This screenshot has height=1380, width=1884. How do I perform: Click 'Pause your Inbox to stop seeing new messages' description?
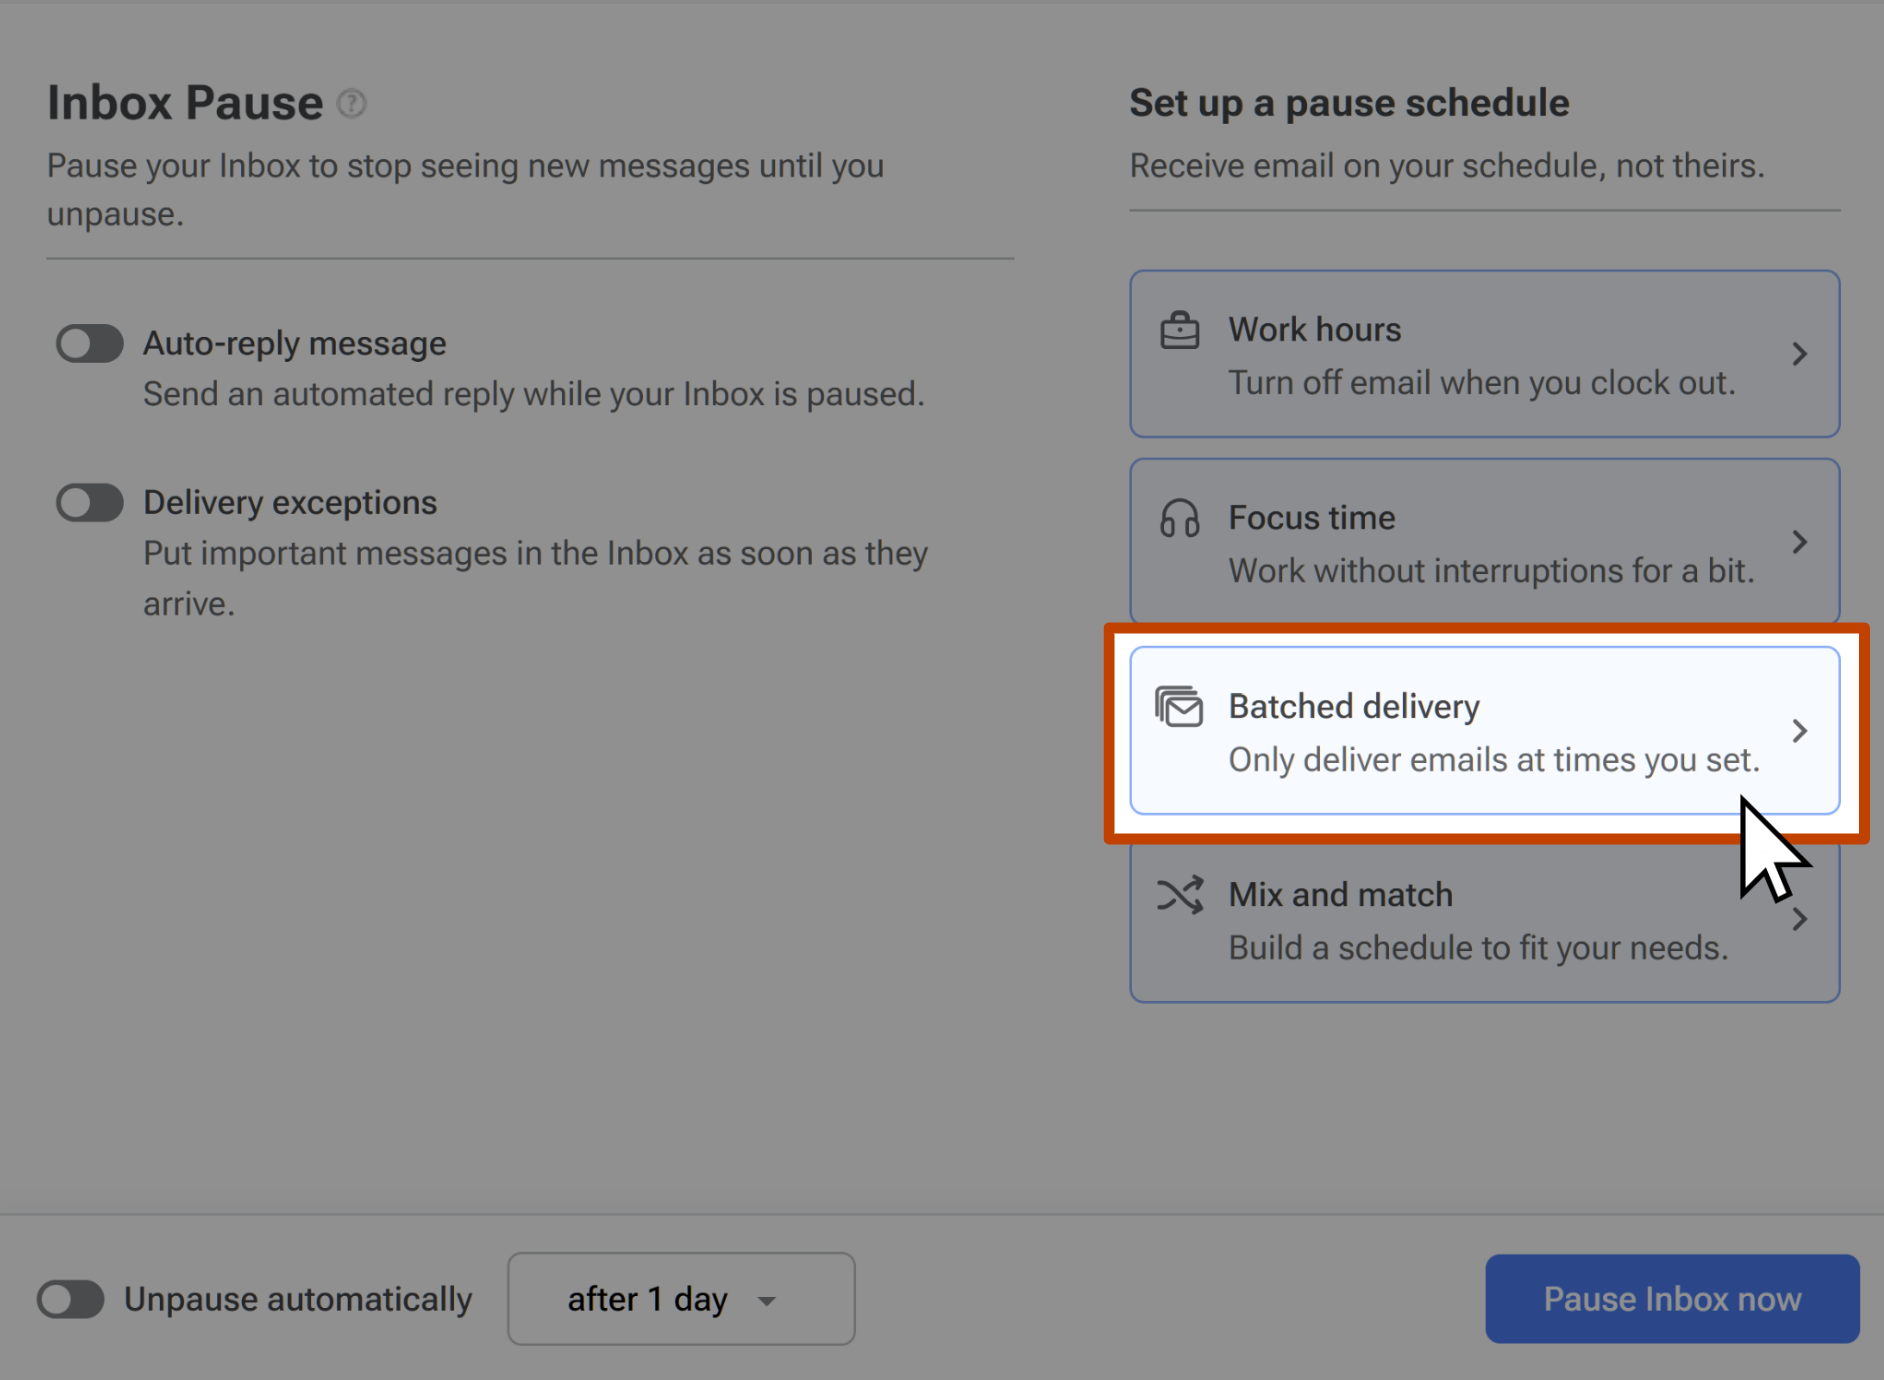click(466, 190)
